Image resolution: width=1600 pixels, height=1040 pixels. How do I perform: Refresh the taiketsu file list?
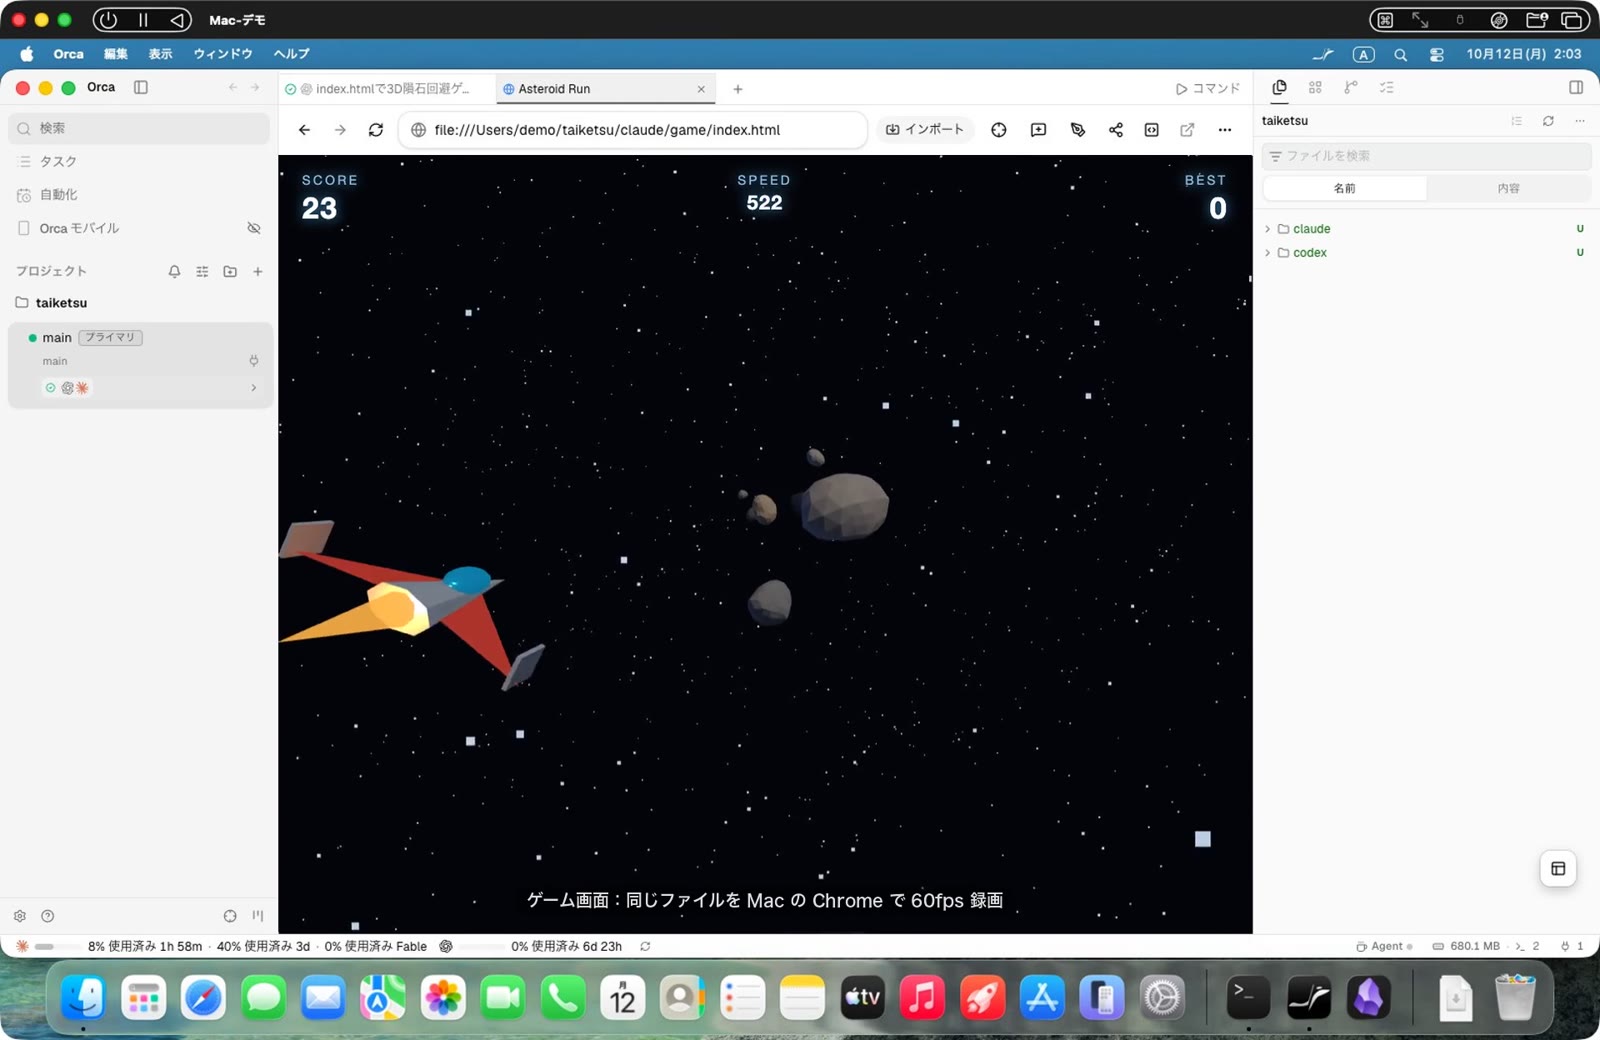(1548, 121)
